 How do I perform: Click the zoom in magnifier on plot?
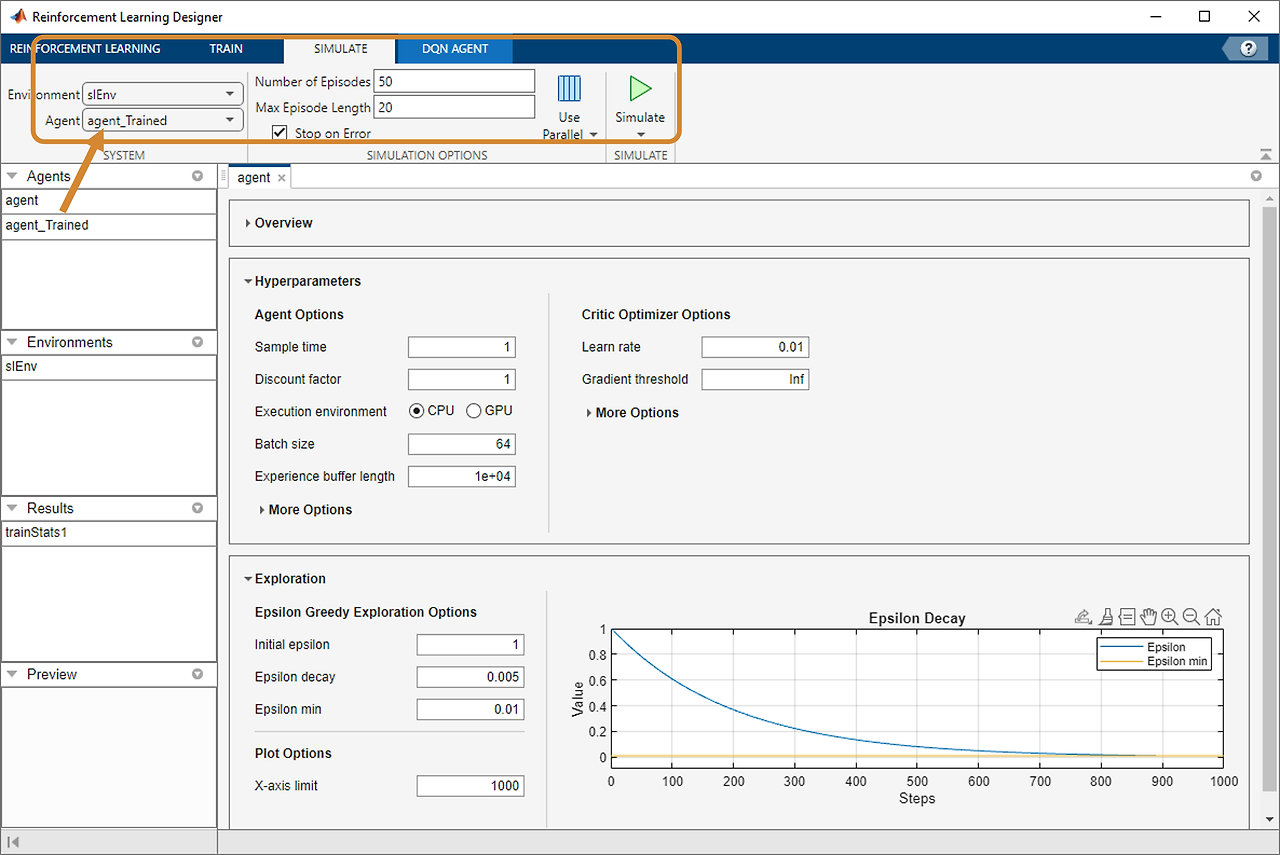tap(1169, 617)
